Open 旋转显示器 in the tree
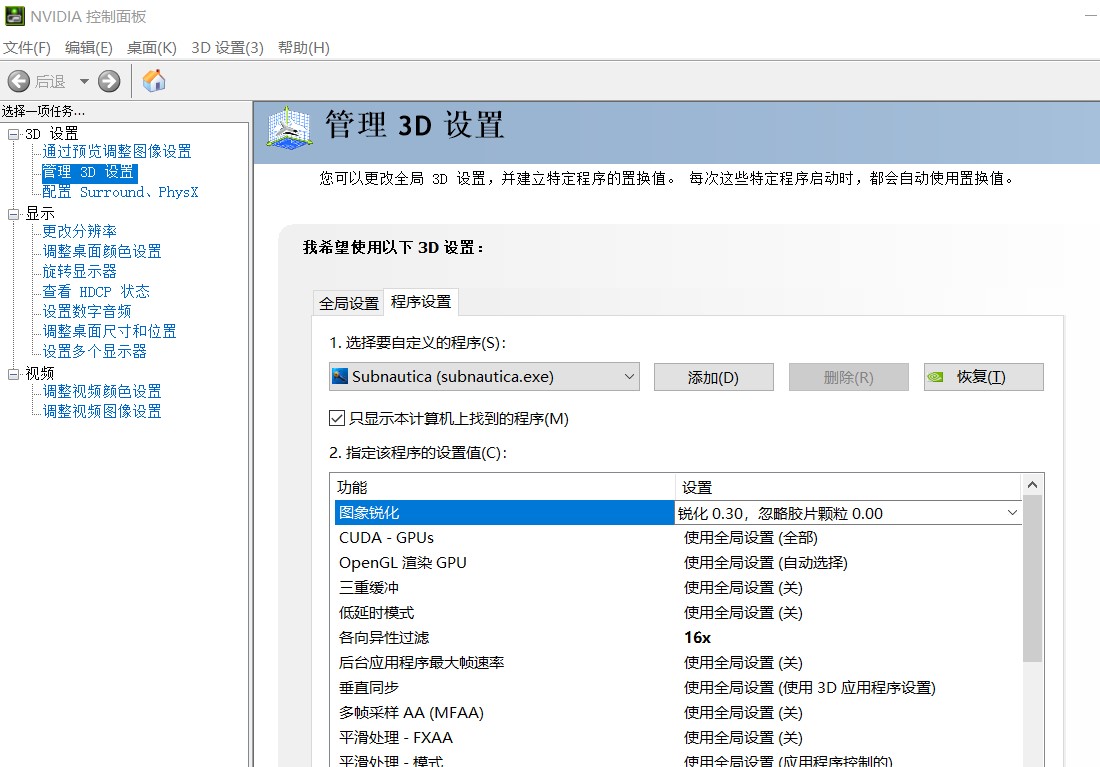 [79, 272]
